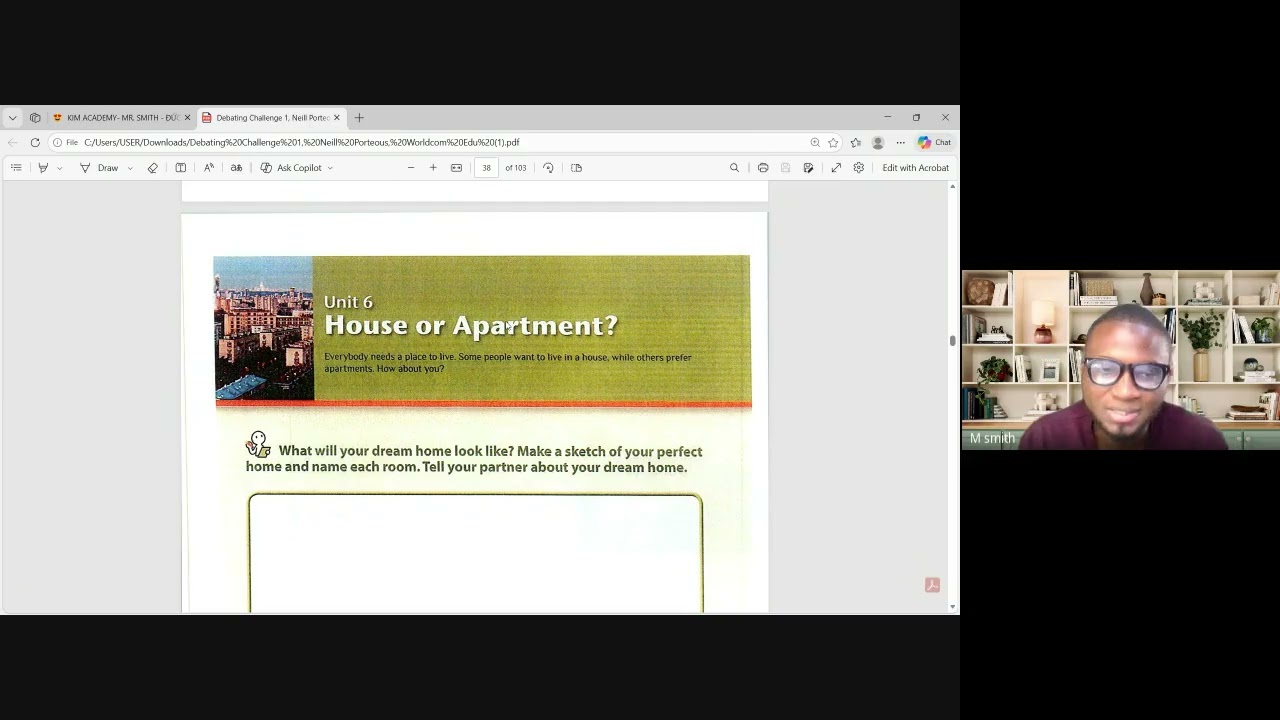Close the Debating Challenge 1 tab
This screenshot has height=720, width=1280.
(337, 118)
